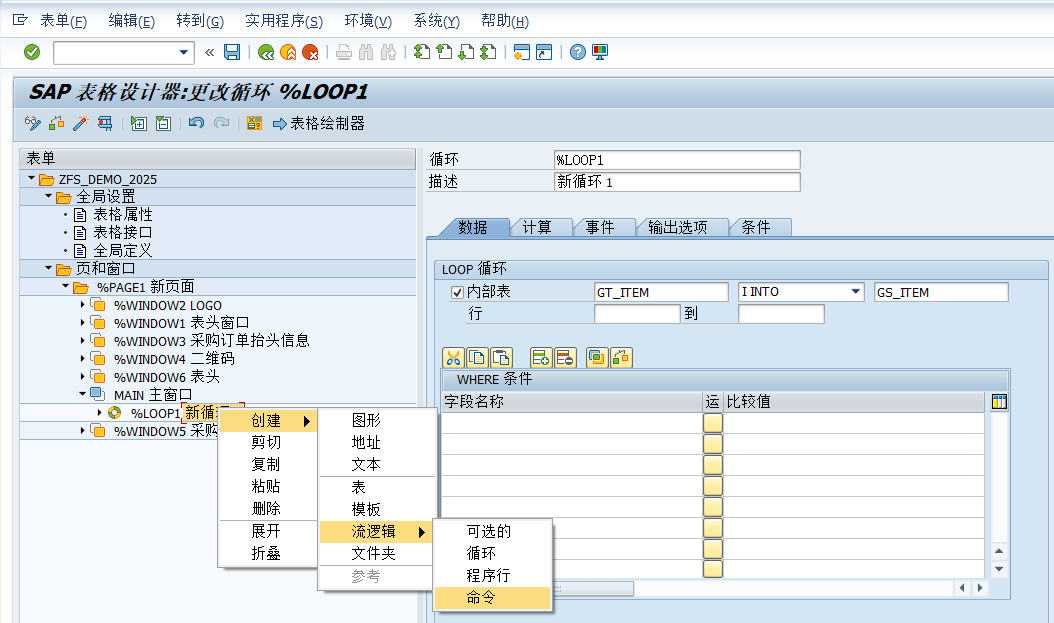Screen dimensions: 1054x623
Task: Click the first row operator button in WHERE table
Action: click(713, 423)
